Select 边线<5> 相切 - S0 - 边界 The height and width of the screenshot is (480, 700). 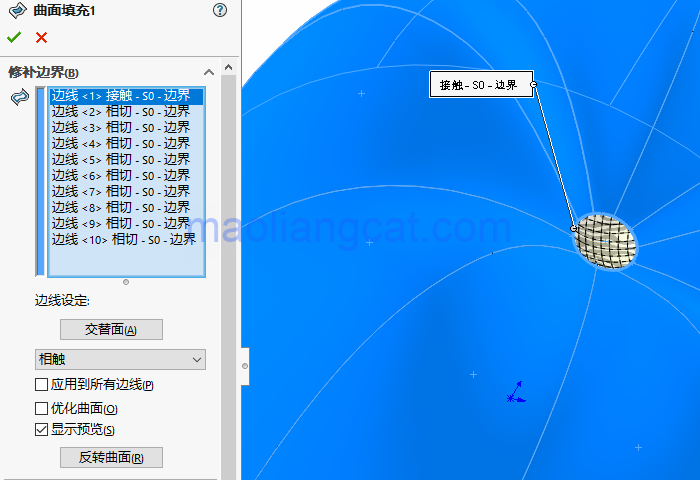point(126,160)
